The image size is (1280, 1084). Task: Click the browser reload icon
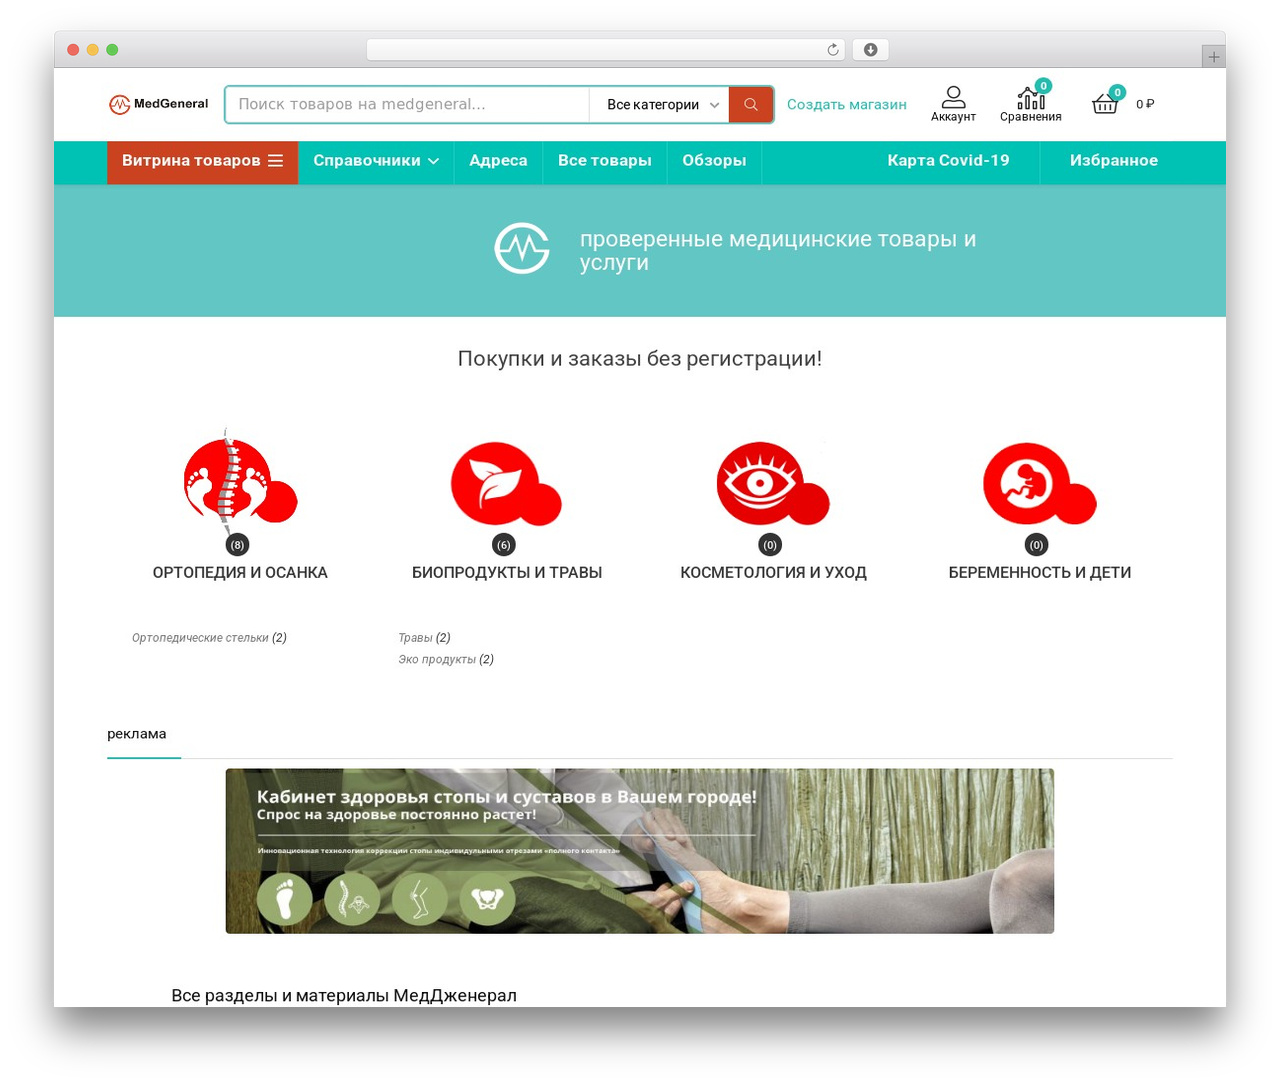click(833, 50)
